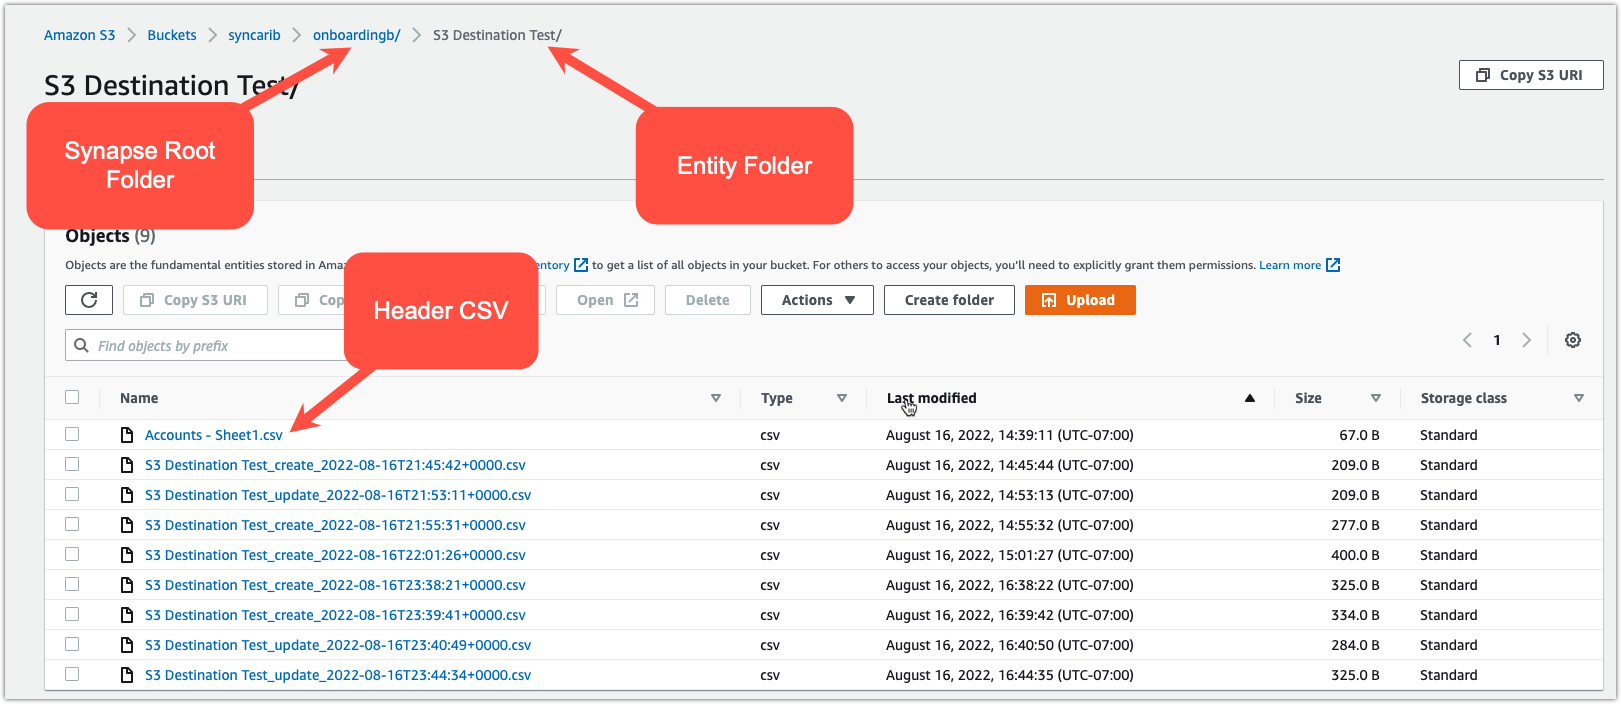Click file icon beside Accounts - Sheet1.csv
This screenshot has height=704, width=1621.
pyautogui.click(x=127, y=435)
